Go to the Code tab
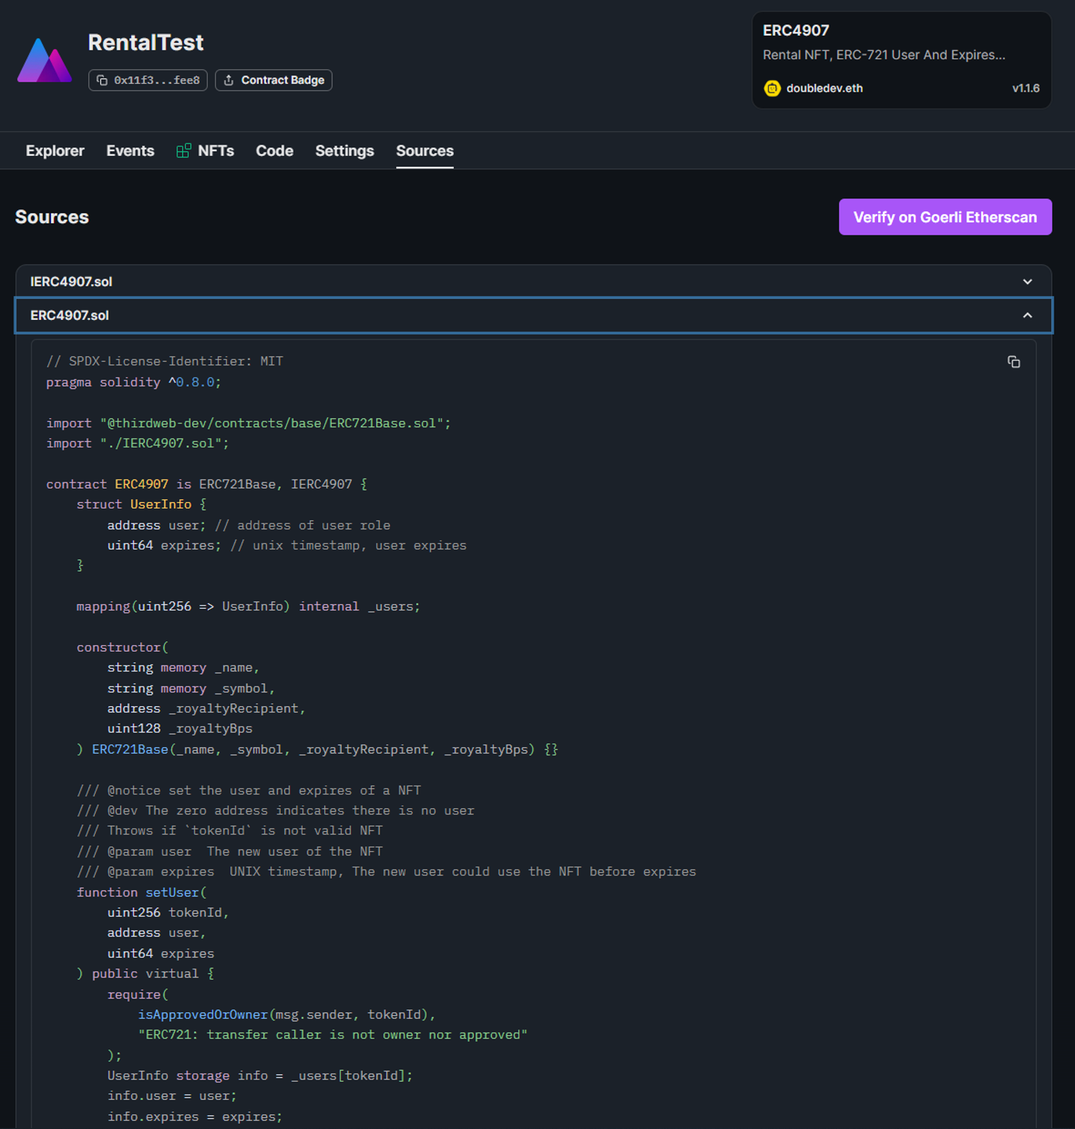 coord(274,151)
